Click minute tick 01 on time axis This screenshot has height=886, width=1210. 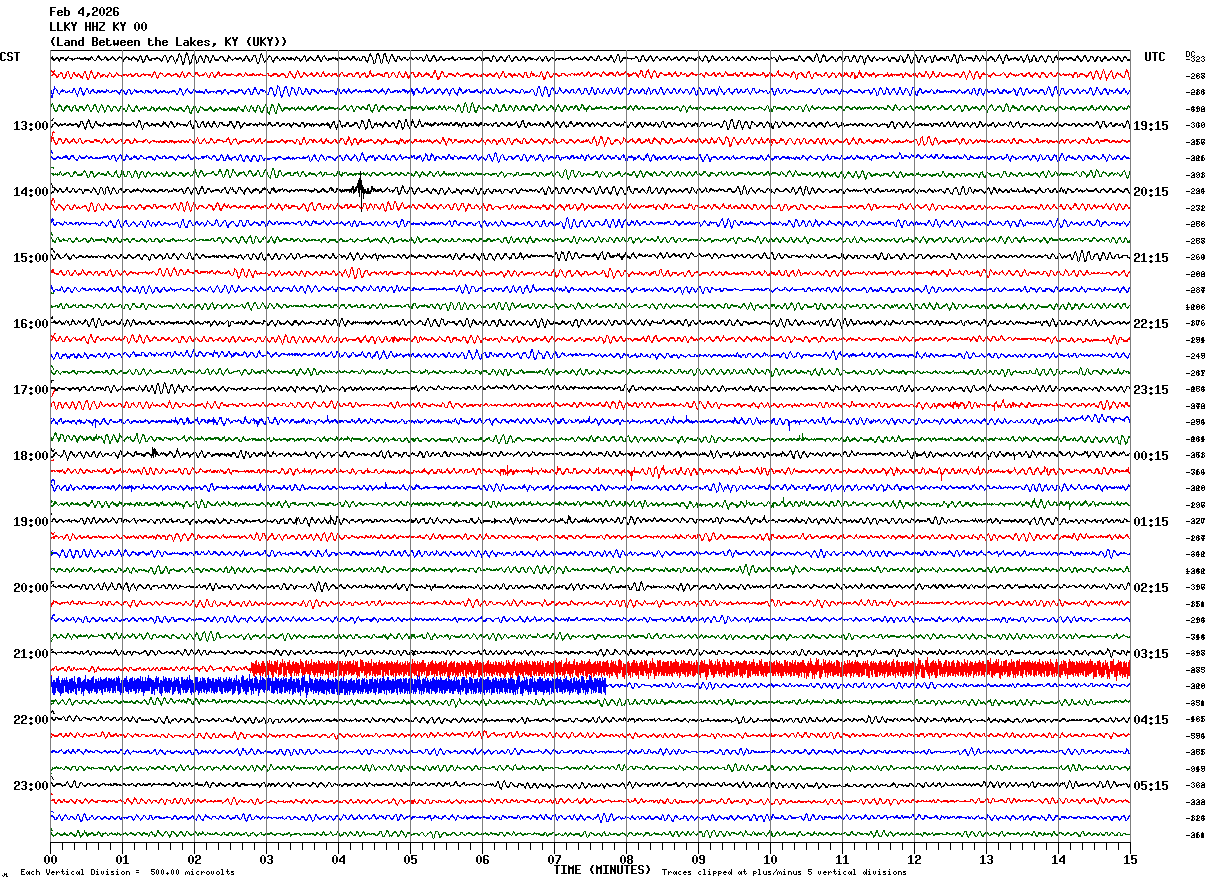click(x=122, y=859)
